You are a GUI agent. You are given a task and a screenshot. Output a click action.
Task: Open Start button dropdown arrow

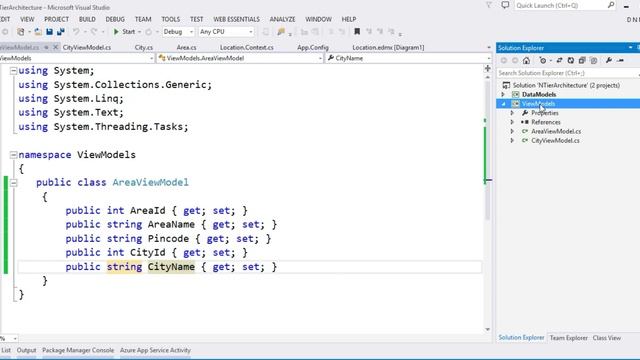(x=139, y=31)
